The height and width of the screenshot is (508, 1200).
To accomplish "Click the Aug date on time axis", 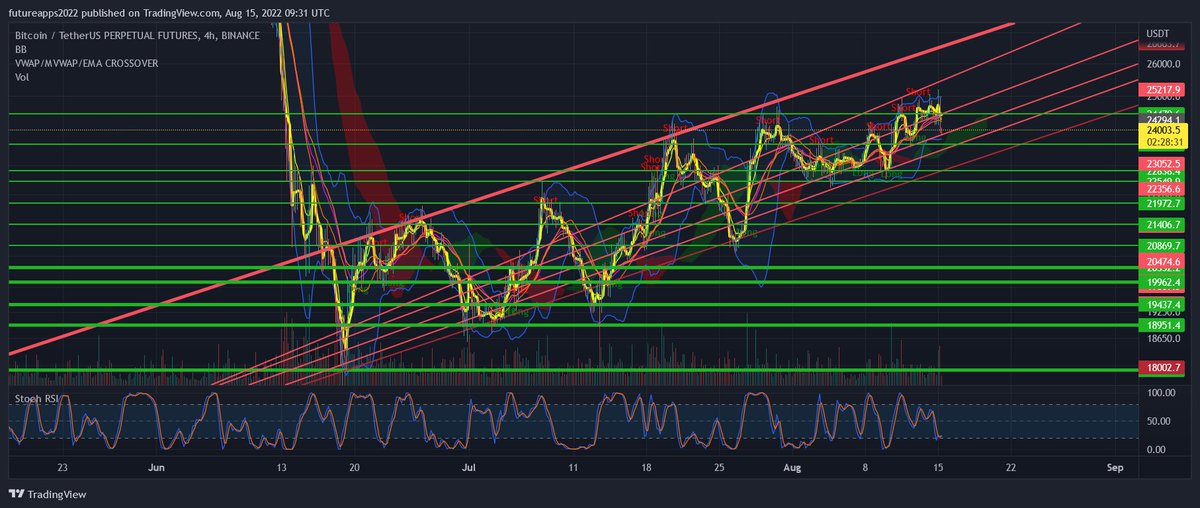I will point(793,467).
